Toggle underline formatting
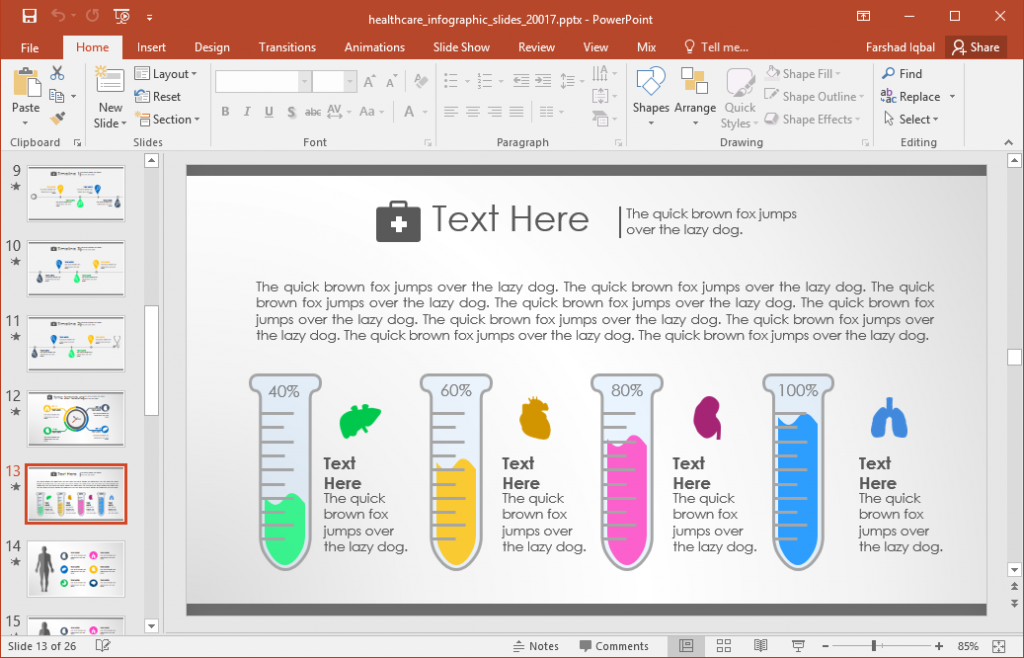Image resolution: width=1024 pixels, height=658 pixels. coord(267,112)
